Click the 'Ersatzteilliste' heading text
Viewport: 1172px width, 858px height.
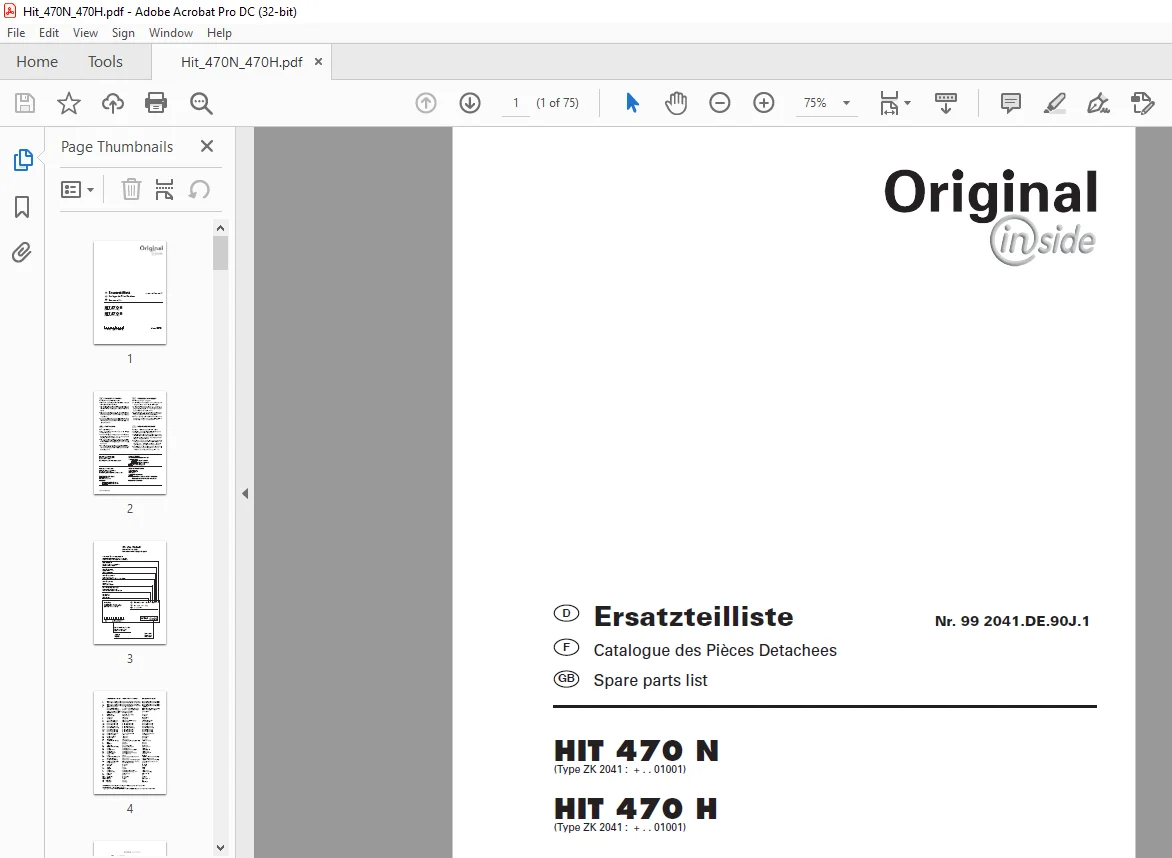coord(693,617)
